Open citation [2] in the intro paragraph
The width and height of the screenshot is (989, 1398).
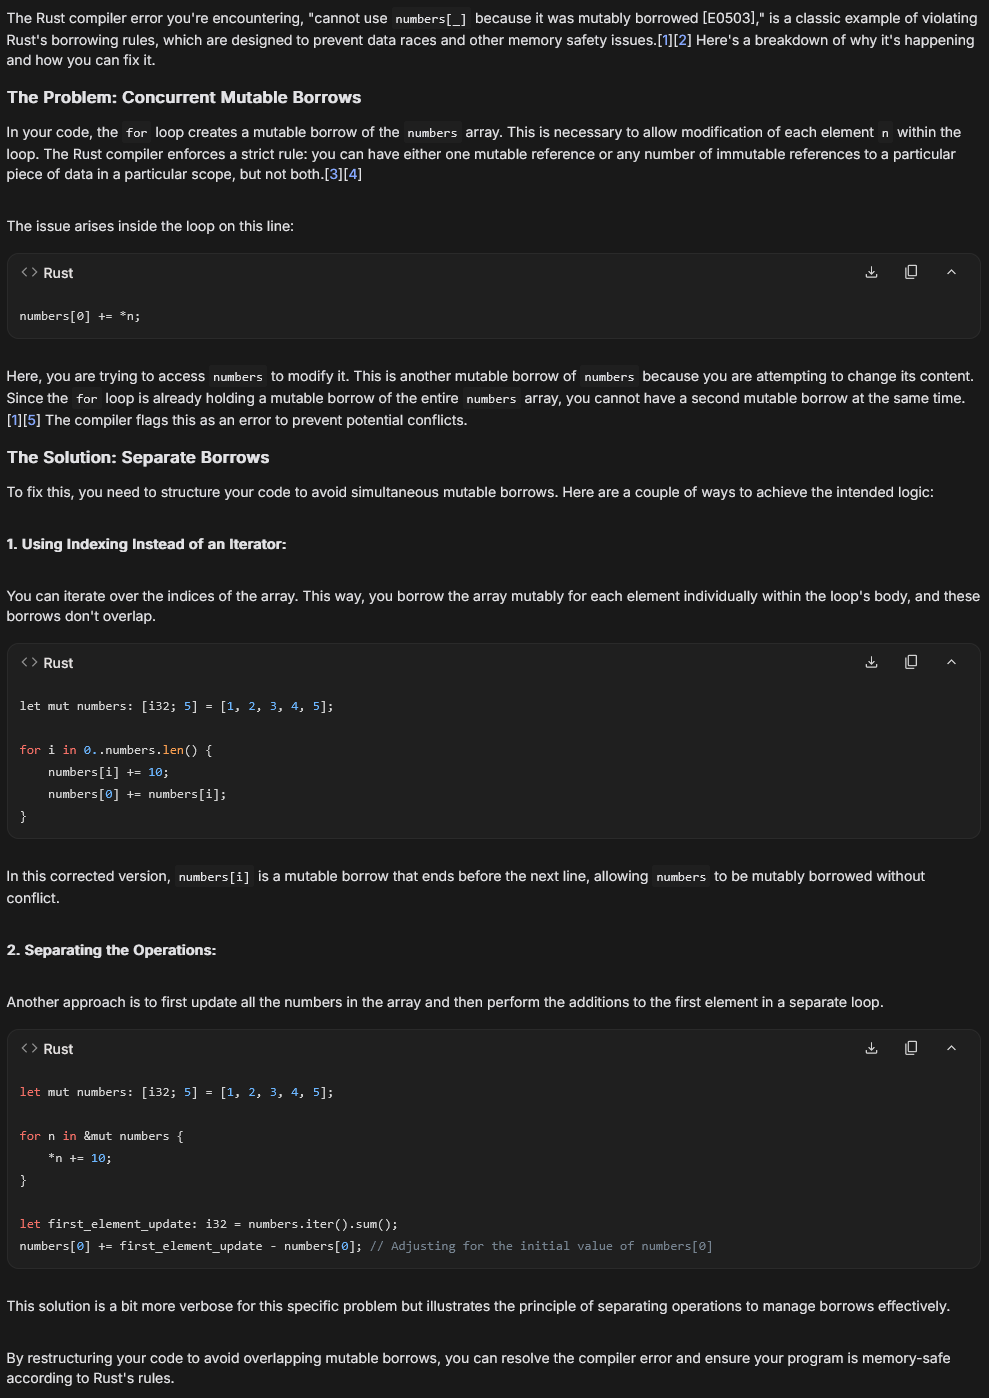coord(683,40)
